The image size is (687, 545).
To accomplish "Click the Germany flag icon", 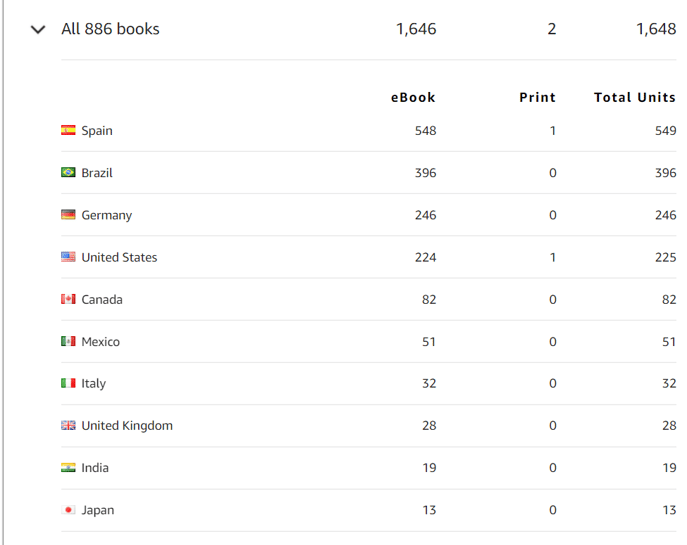I will [68, 215].
